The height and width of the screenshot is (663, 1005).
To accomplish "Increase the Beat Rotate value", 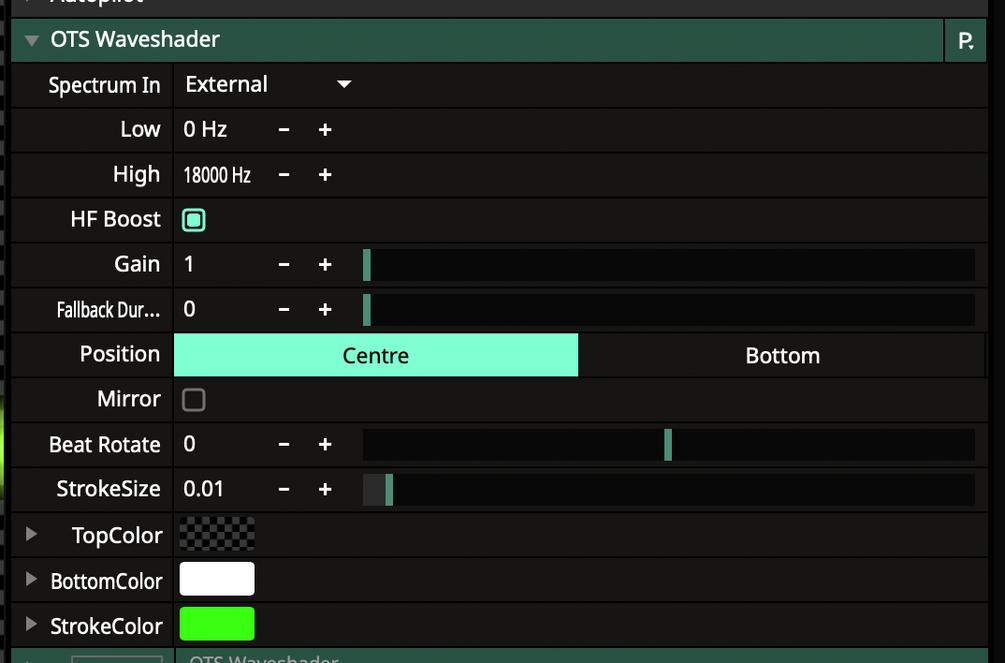I will pos(325,445).
